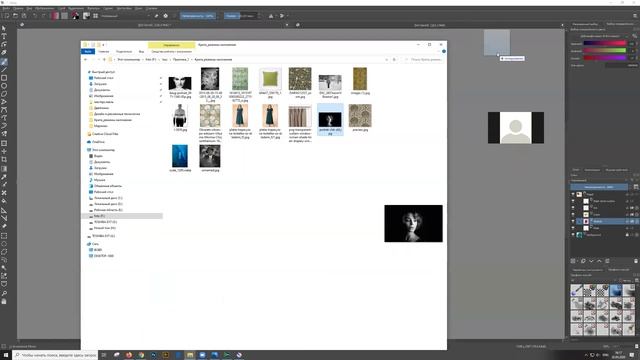Open the yellow 'Управление' contextual tab
Image resolution: width=640 pixels, height=360 pixels.
click(x=171, y=45)
